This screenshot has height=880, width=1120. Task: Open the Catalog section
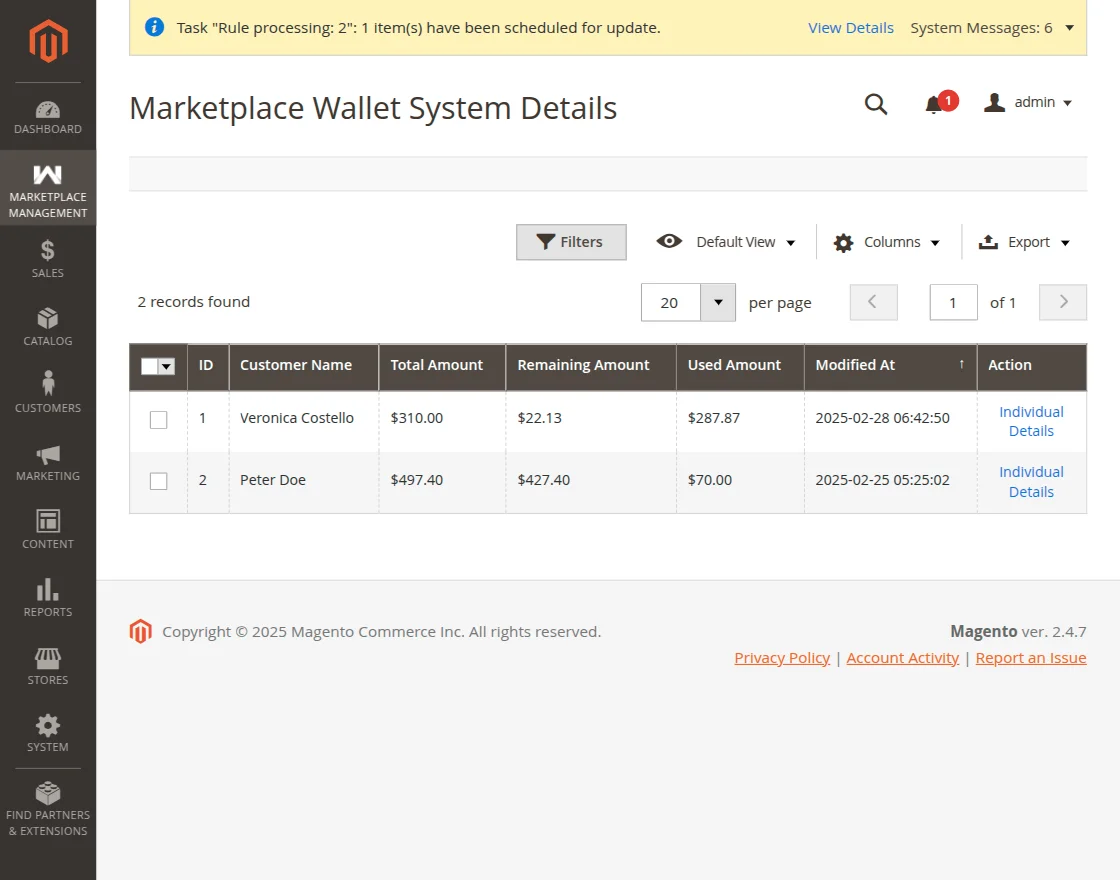[47, 325]
